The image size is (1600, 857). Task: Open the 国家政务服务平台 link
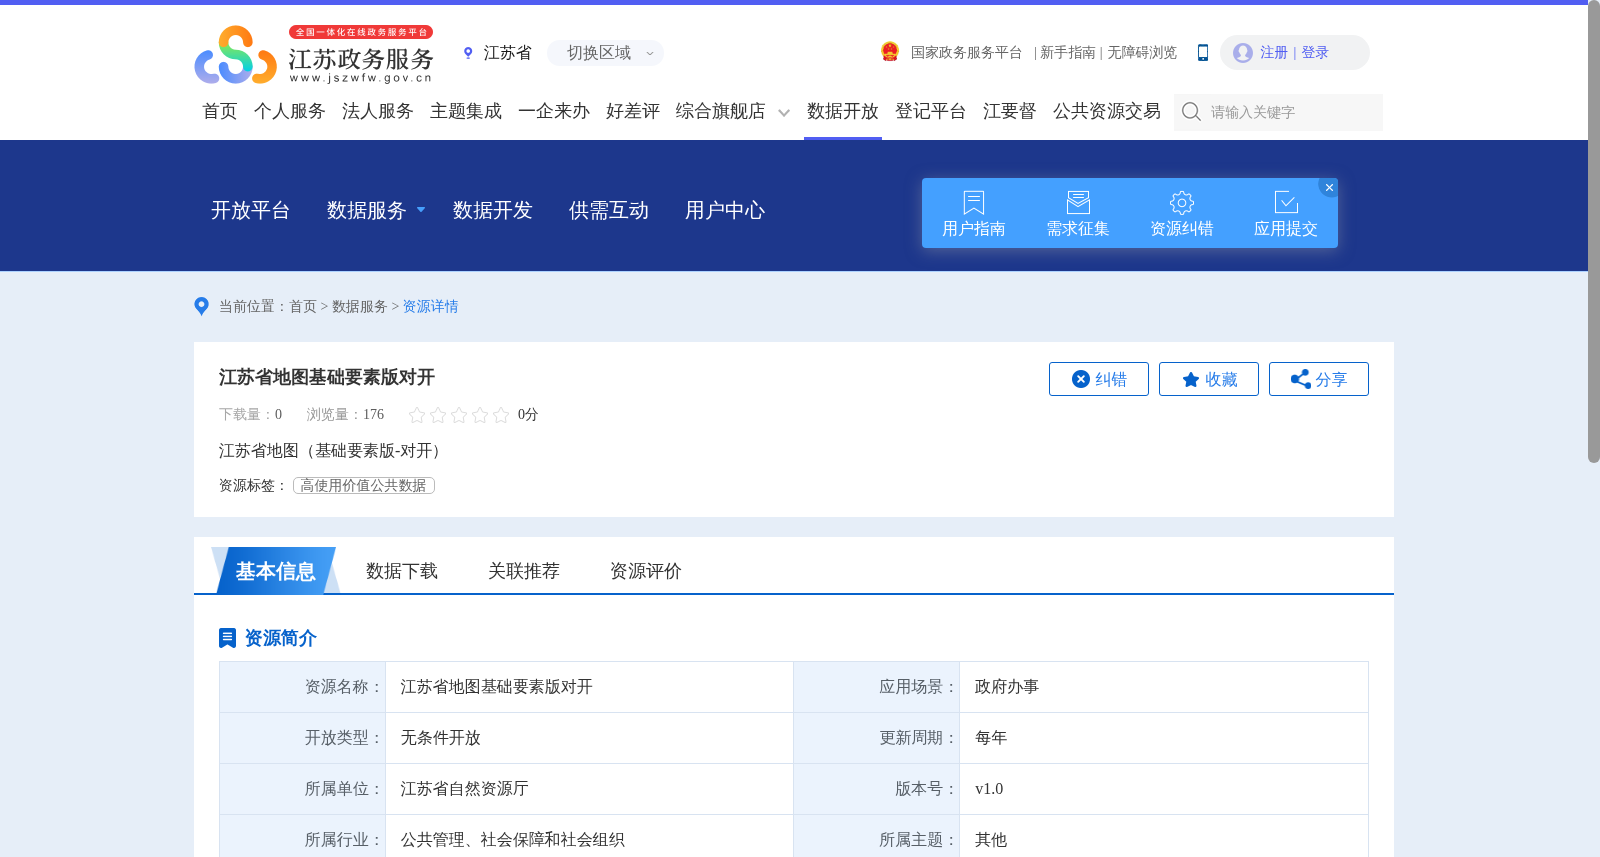pyautogui.click(x=966, y=53)
